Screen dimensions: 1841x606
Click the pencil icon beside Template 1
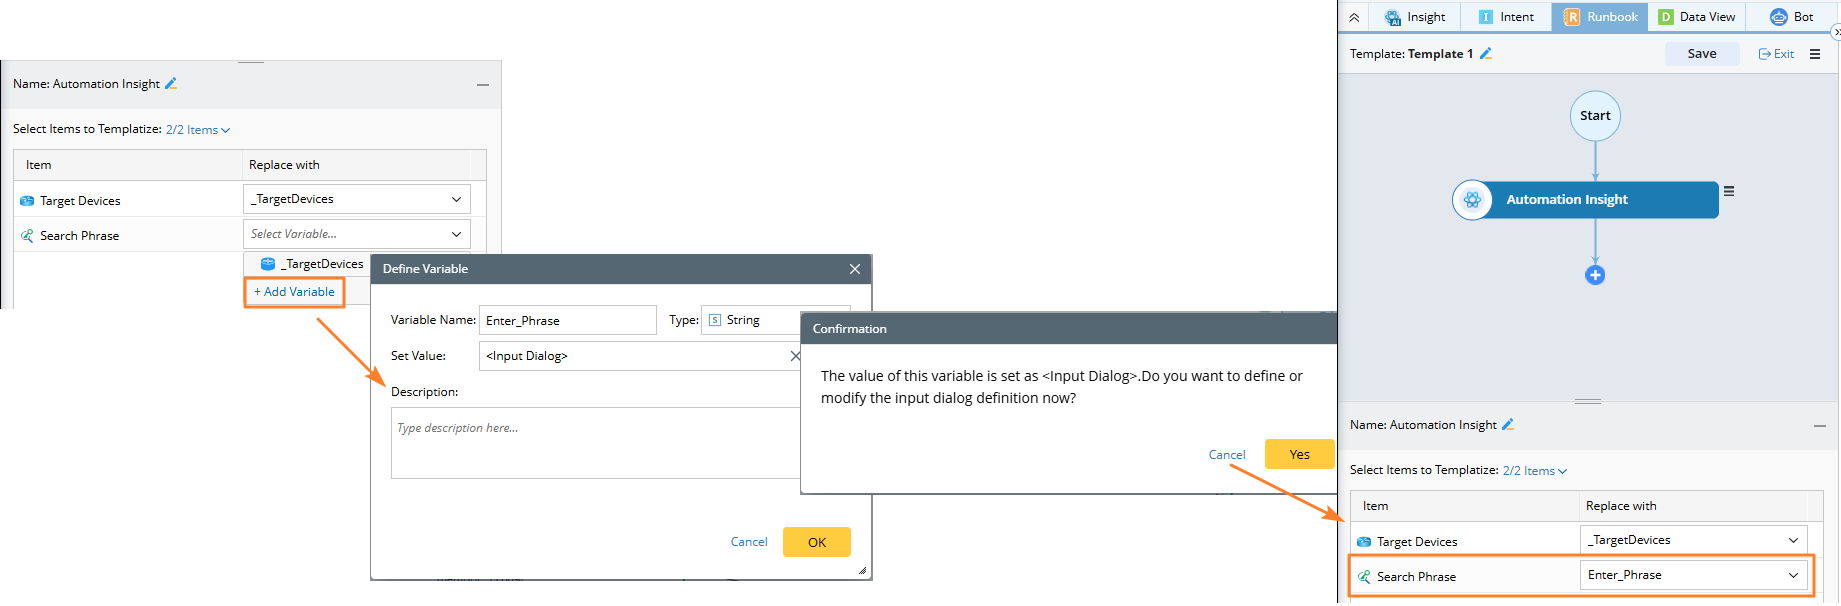click(x=1486, y=54)
